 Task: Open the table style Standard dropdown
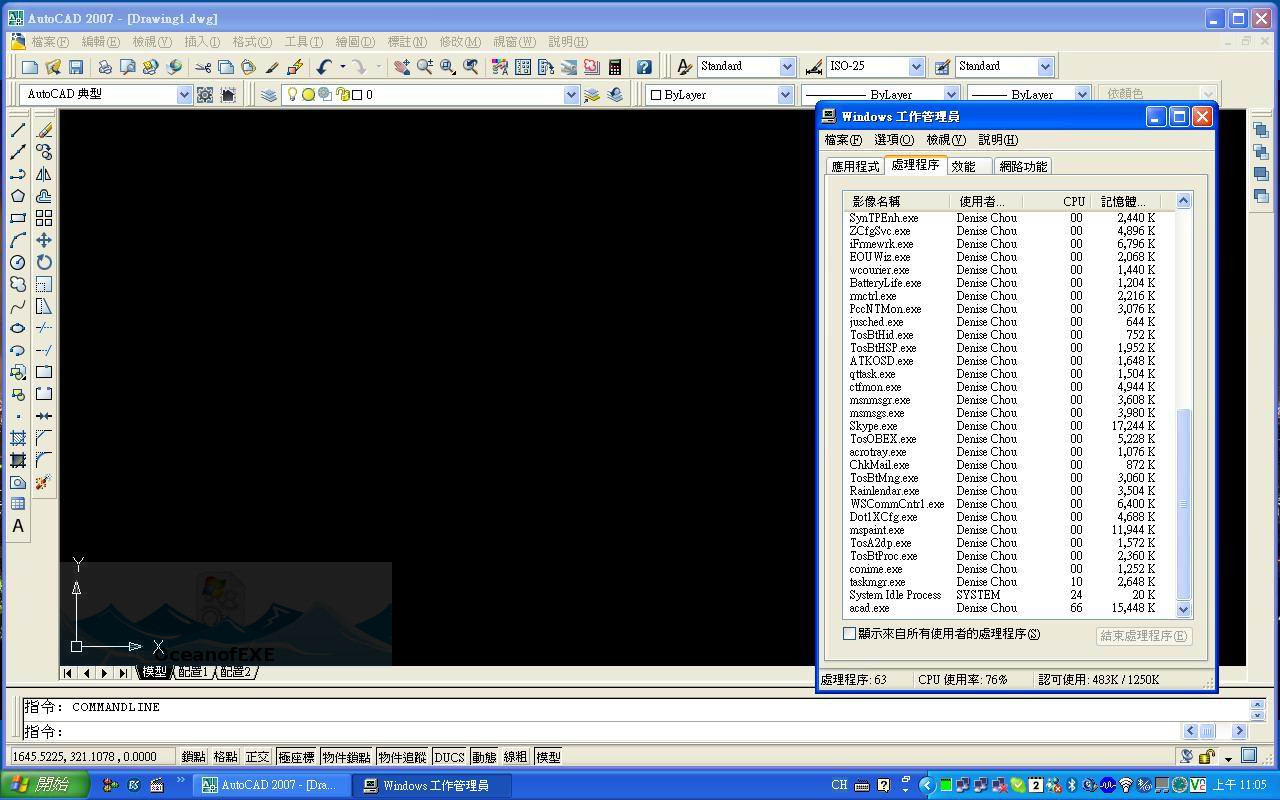pos(1045,66)
